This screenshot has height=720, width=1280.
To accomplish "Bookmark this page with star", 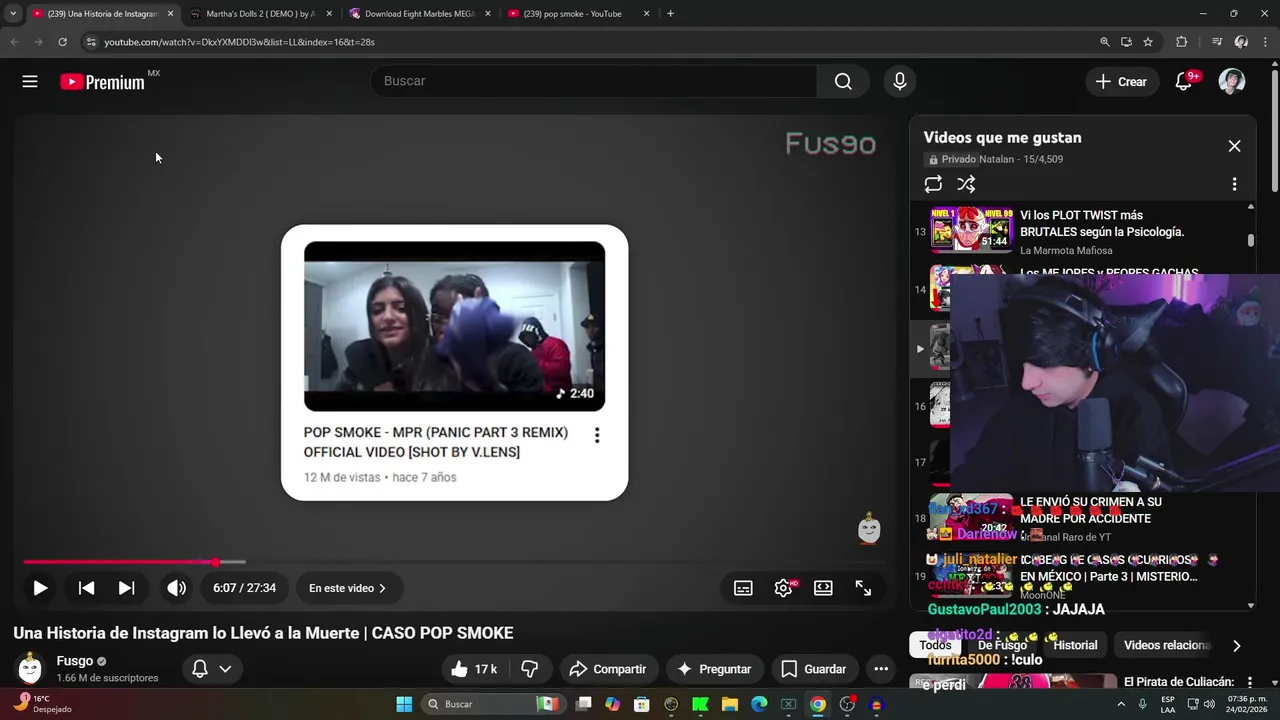I will [1148, 42].
